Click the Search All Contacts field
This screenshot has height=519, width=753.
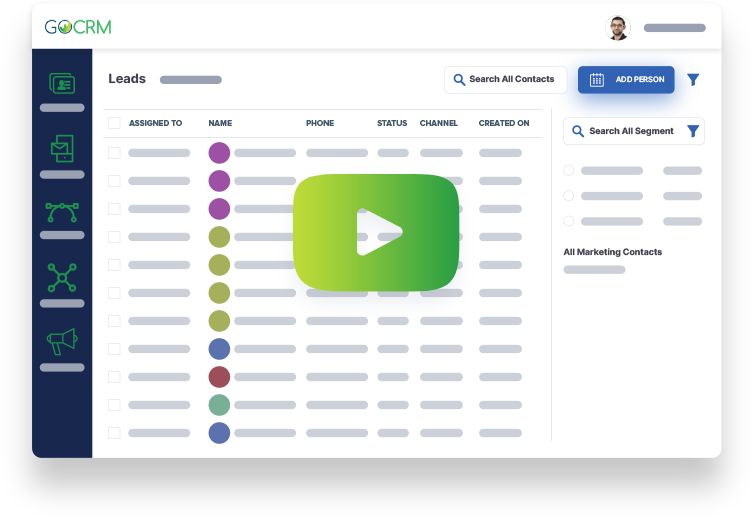point(505,80)
